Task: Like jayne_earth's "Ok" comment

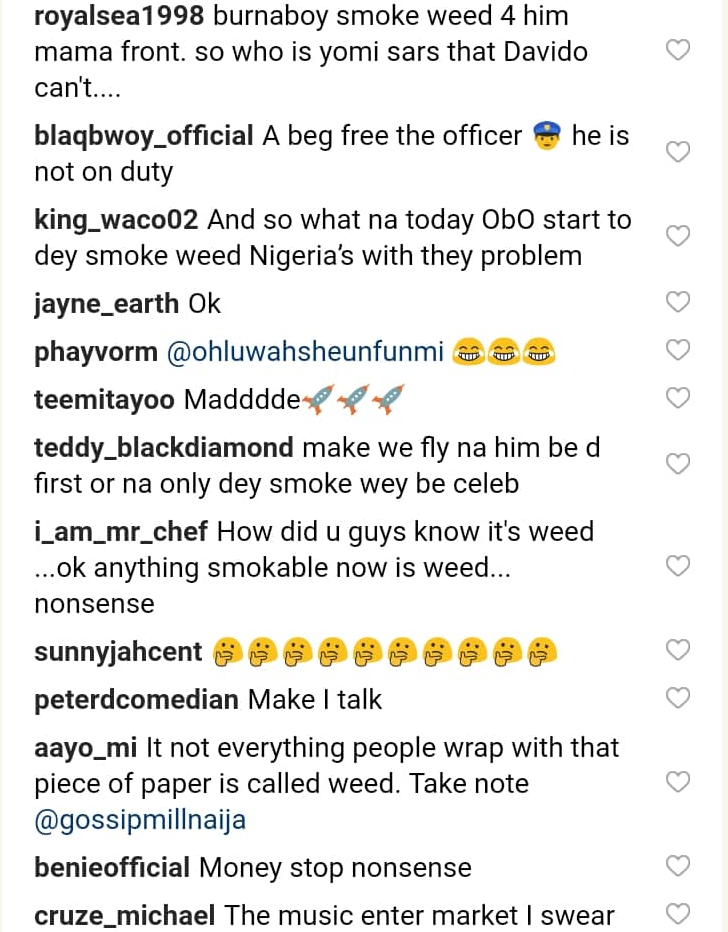Action: tap(678, 302)
